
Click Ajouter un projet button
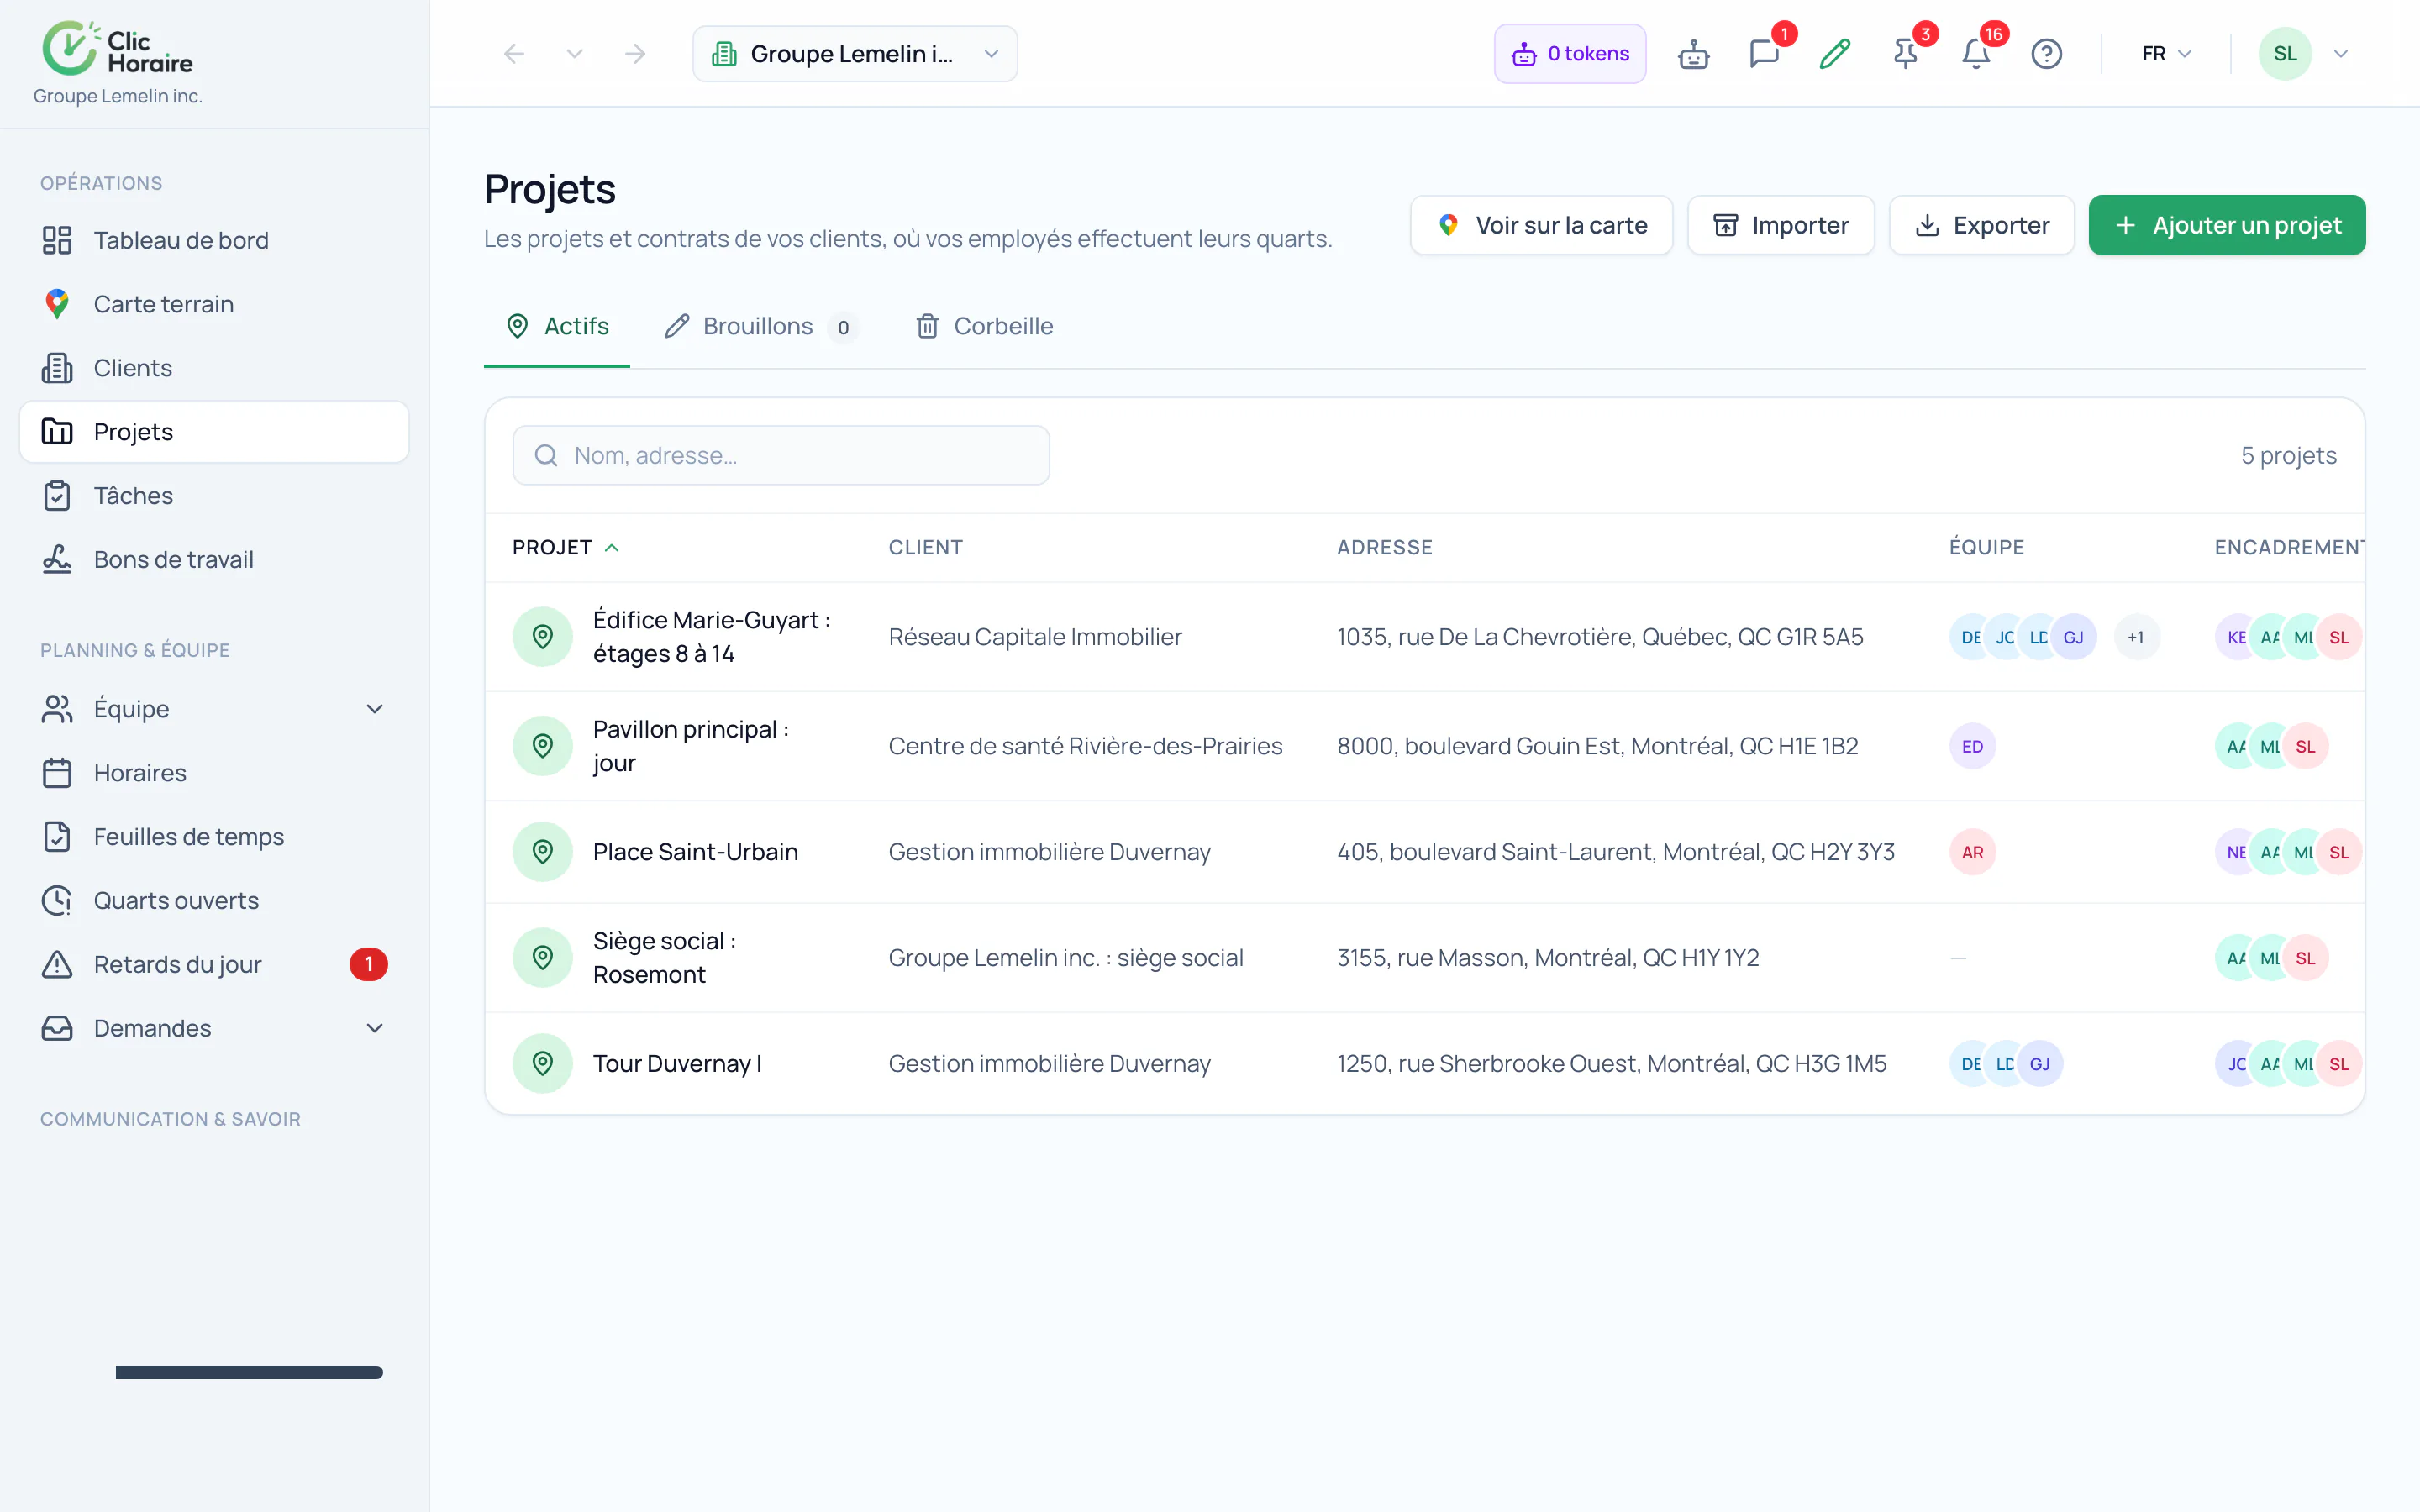tap(2227, 225)
